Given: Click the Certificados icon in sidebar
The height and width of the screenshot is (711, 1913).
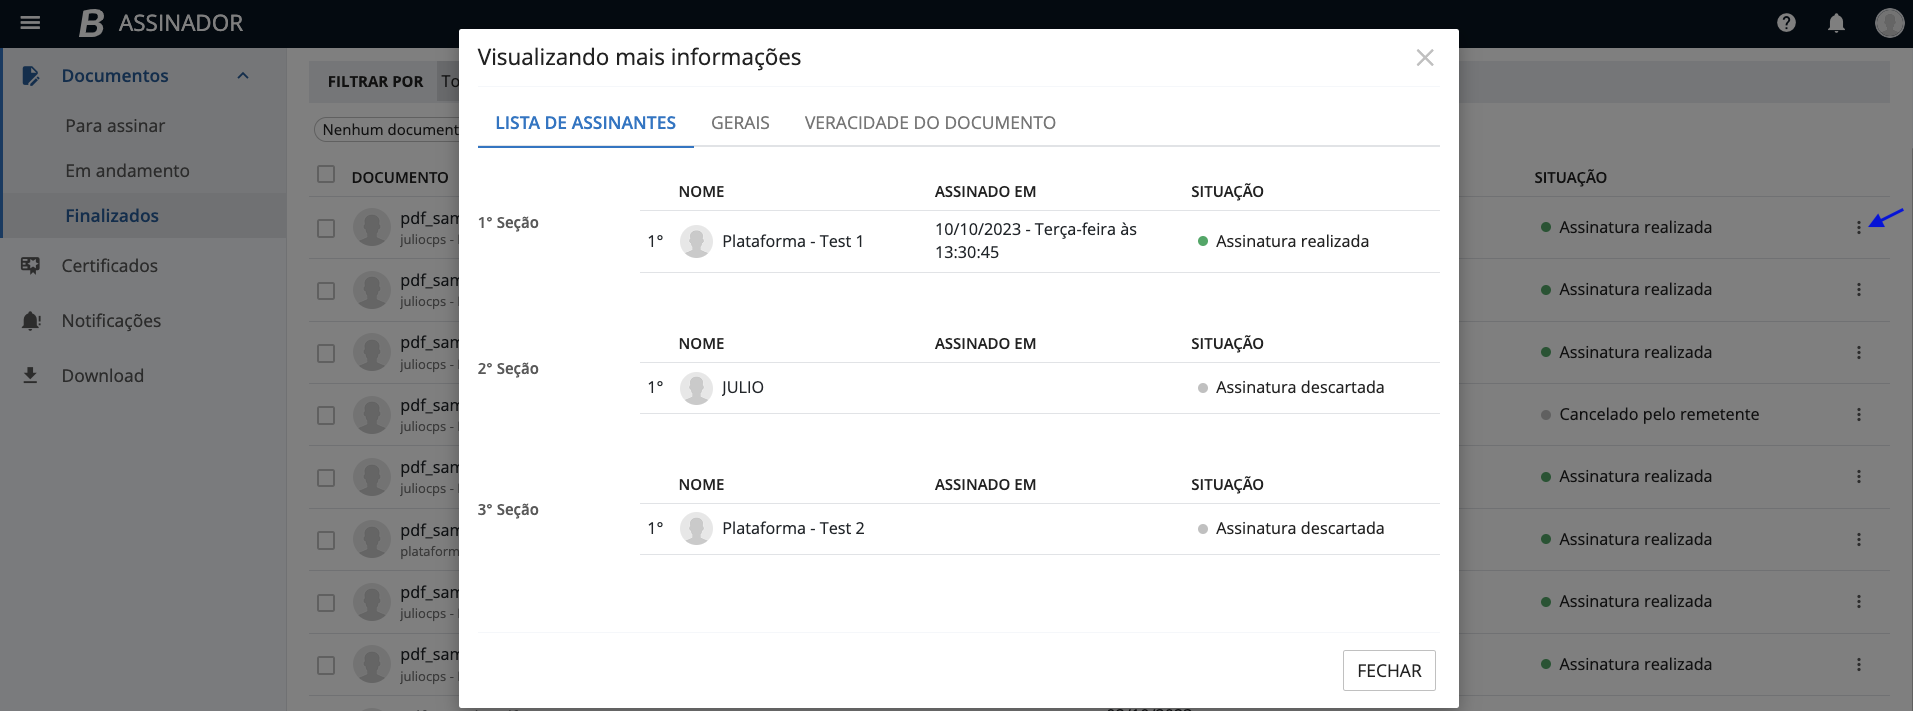Looking at the screenshot, I should tap(31, 266).
